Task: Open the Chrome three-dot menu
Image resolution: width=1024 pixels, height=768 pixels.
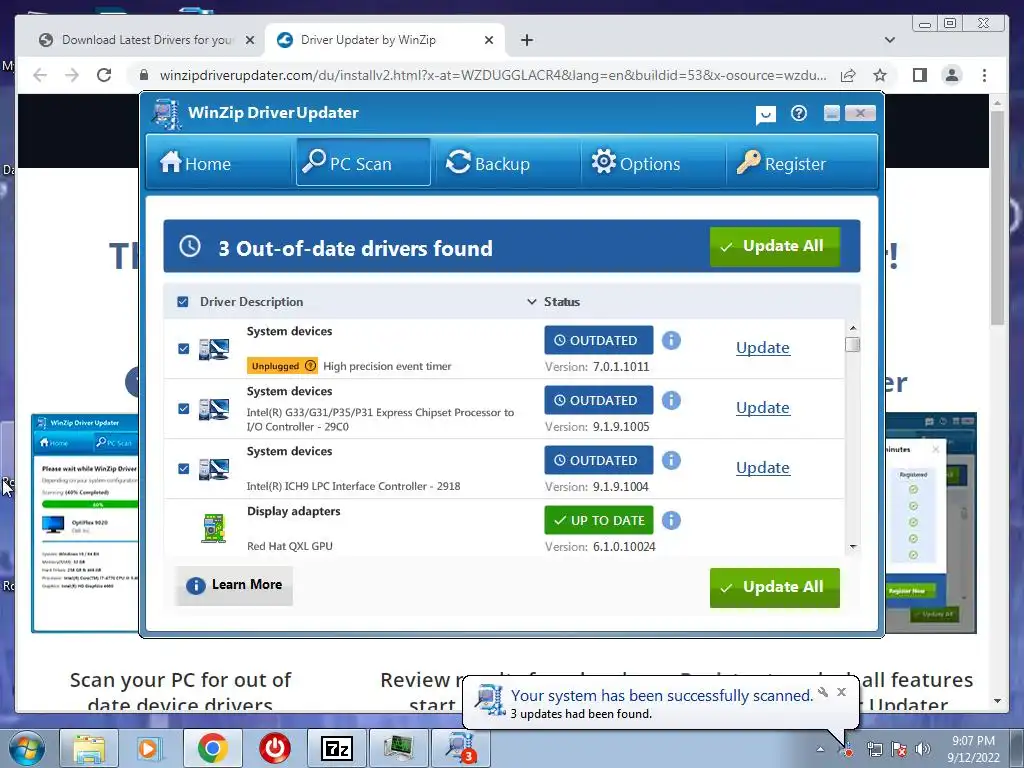Action: (x=984, y=75)
